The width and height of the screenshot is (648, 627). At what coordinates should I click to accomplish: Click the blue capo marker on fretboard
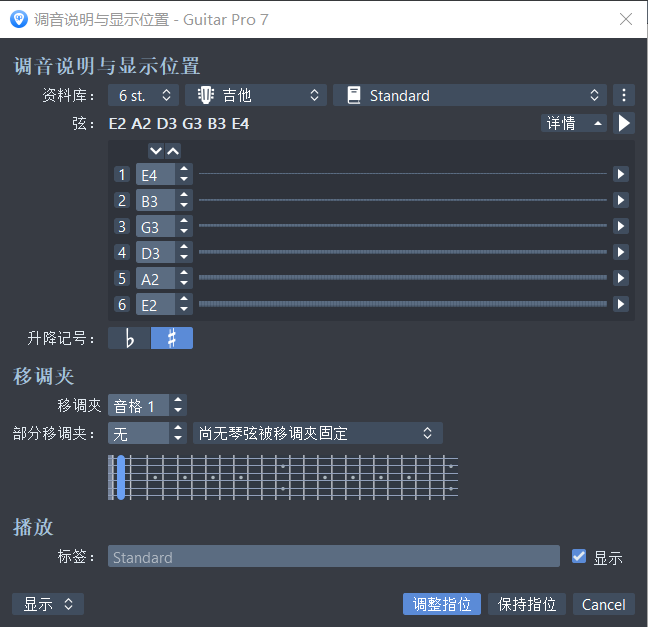pos(121,477)
